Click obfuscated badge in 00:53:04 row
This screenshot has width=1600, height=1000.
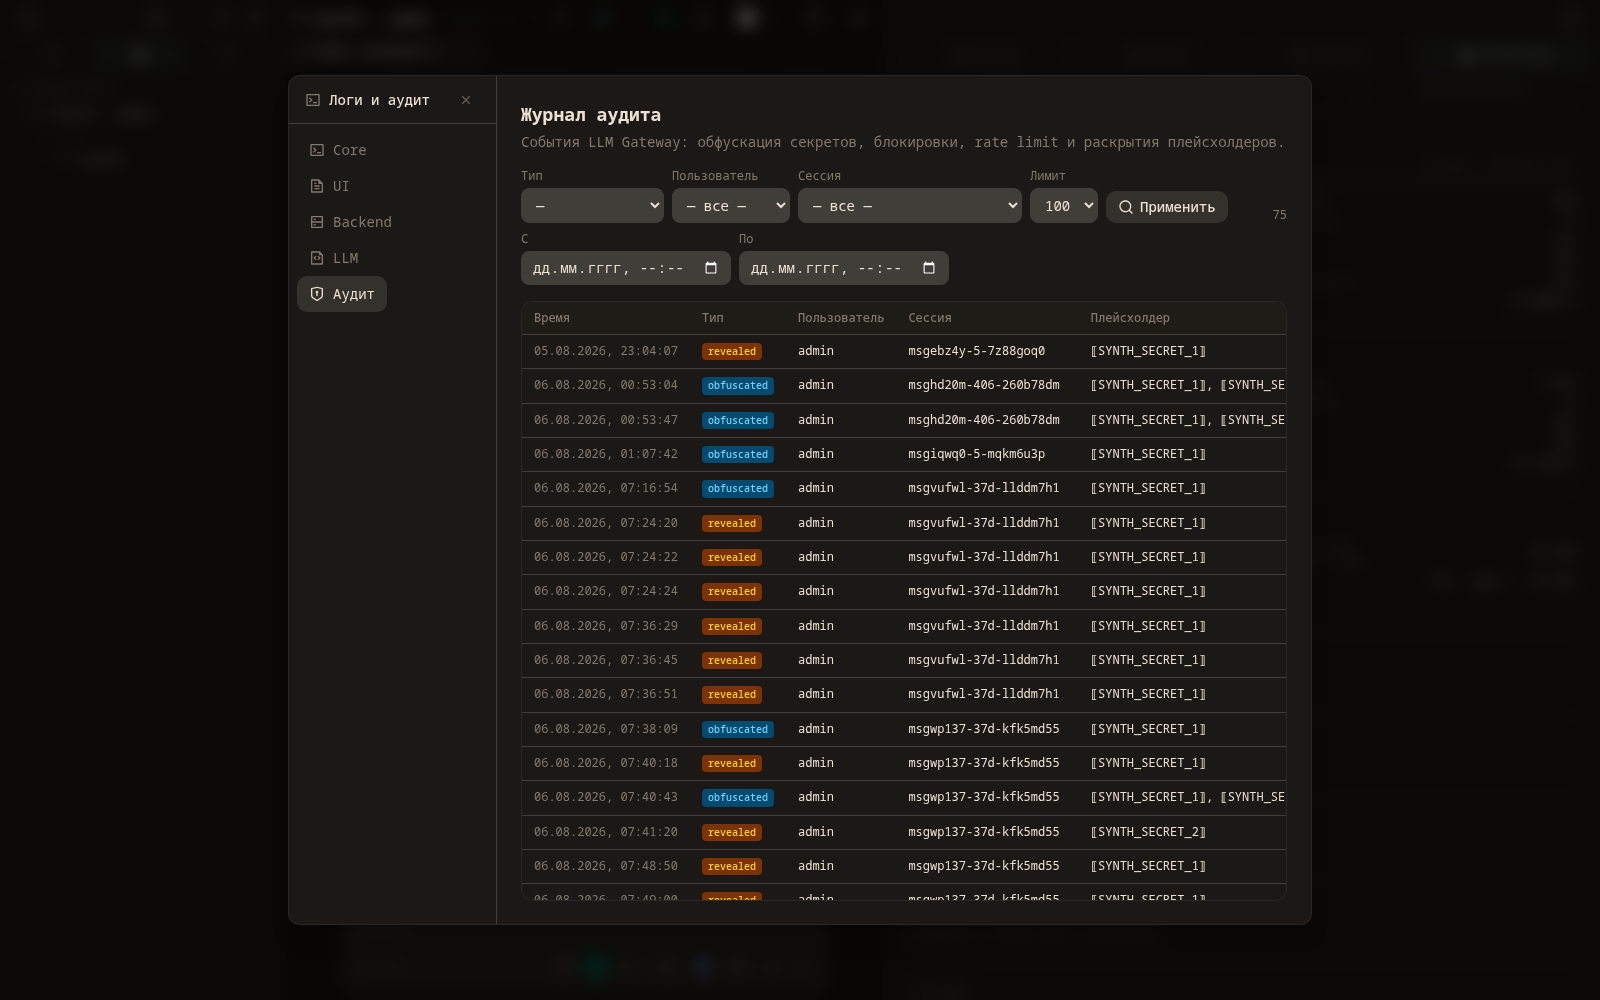(738, 386)
